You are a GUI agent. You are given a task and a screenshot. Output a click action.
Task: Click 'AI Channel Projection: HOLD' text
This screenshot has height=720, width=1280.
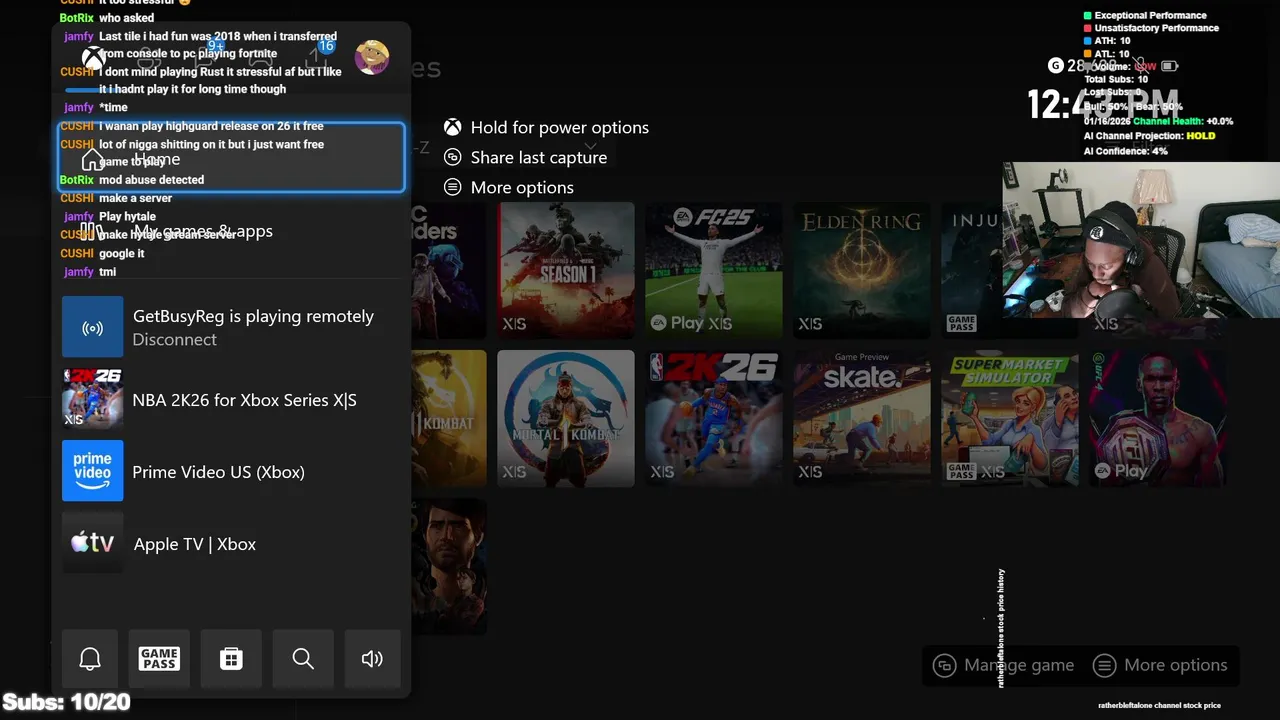pos(1149,136)
